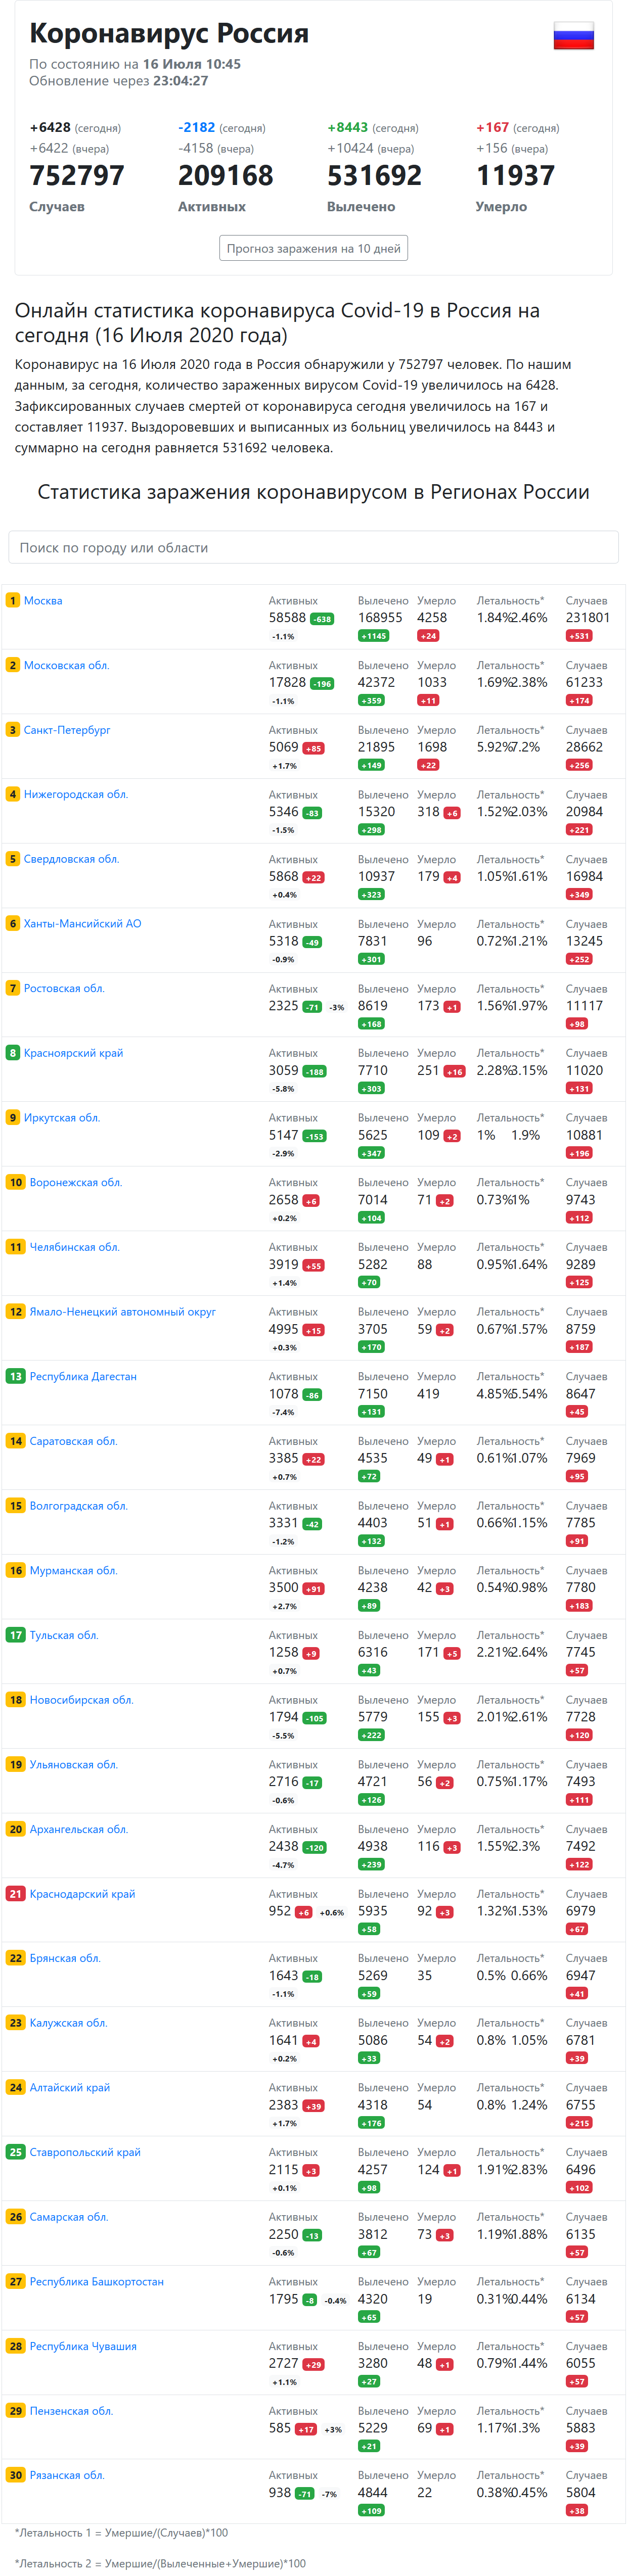
Task: Click Dagestan's deaths count '419'
Action: (x=428, y=1394)
